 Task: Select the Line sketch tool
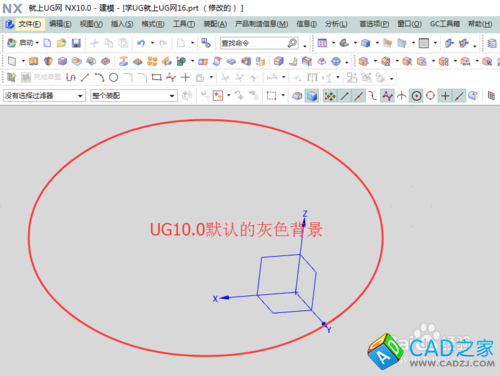(x=85, y=78)
